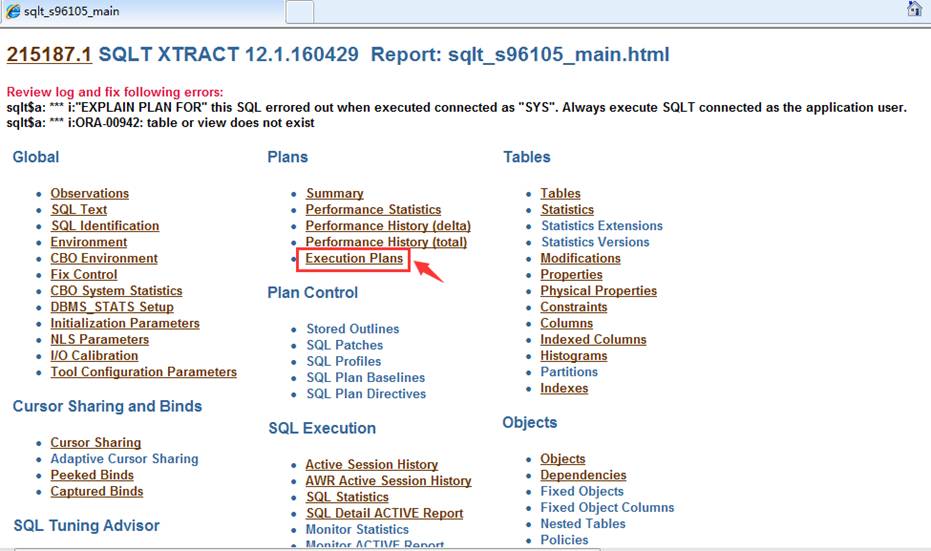Viewport: 931px width, 551px height.
Task: Go to SQL Text section
Action: pos(79,210)
